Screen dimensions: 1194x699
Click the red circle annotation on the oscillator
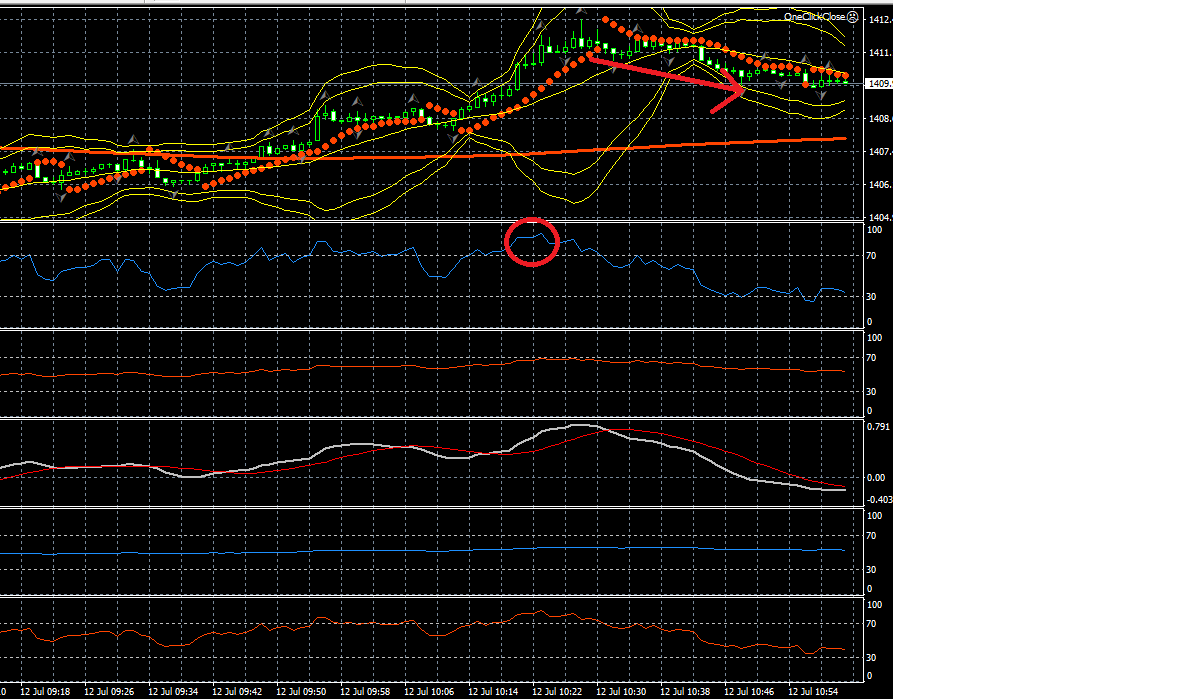coord(531,241)
